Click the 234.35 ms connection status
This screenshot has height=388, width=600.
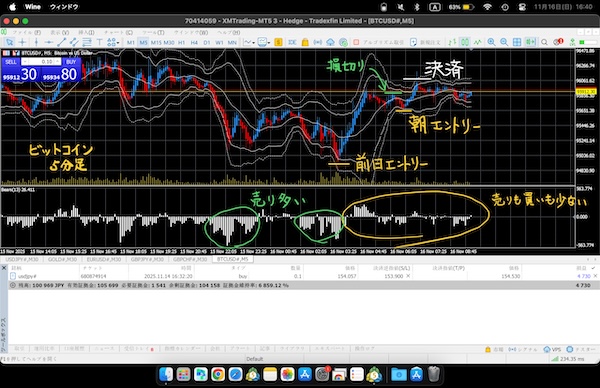coord(568,359)
